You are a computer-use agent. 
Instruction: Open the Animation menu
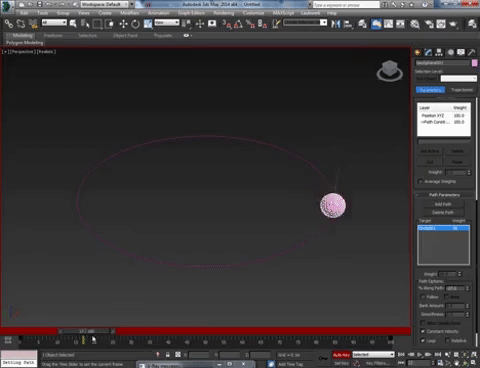159,13
